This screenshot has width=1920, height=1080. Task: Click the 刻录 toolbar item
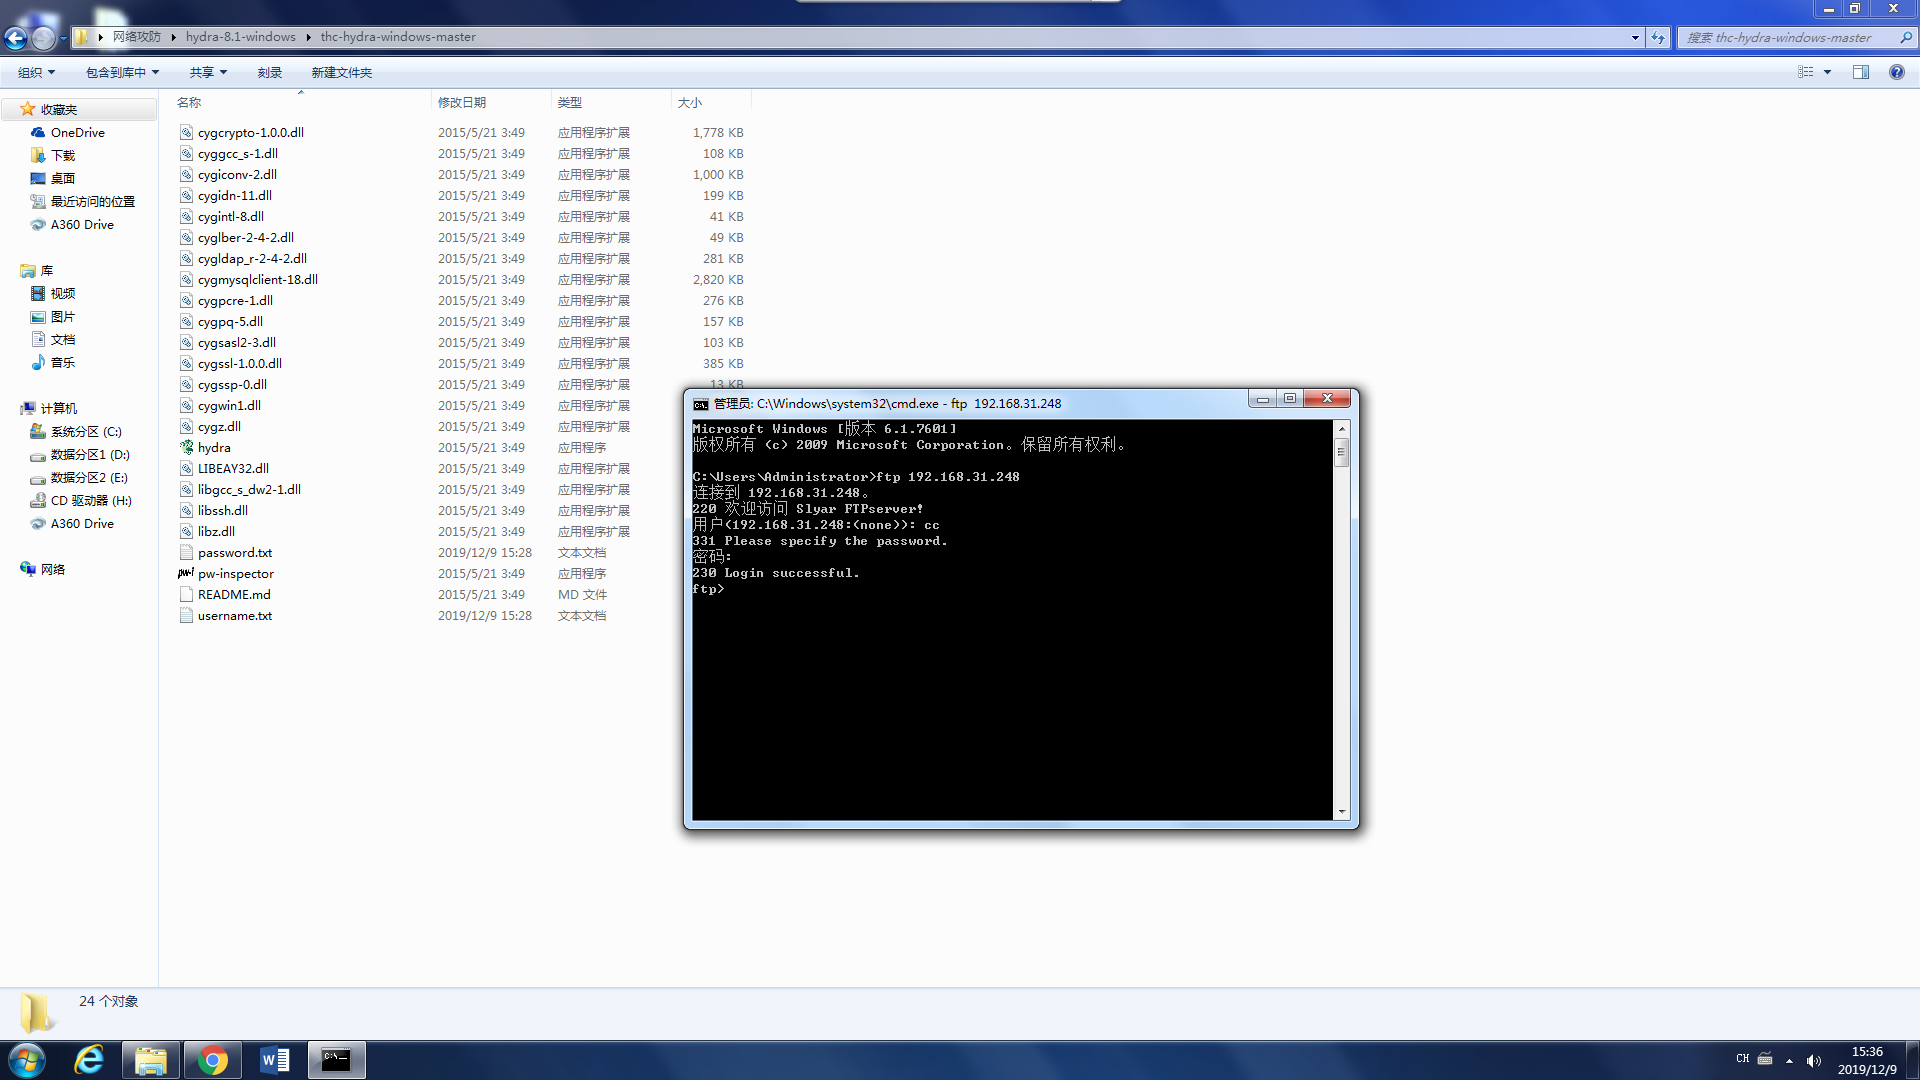pyautogui.click(x=269, y=72)
